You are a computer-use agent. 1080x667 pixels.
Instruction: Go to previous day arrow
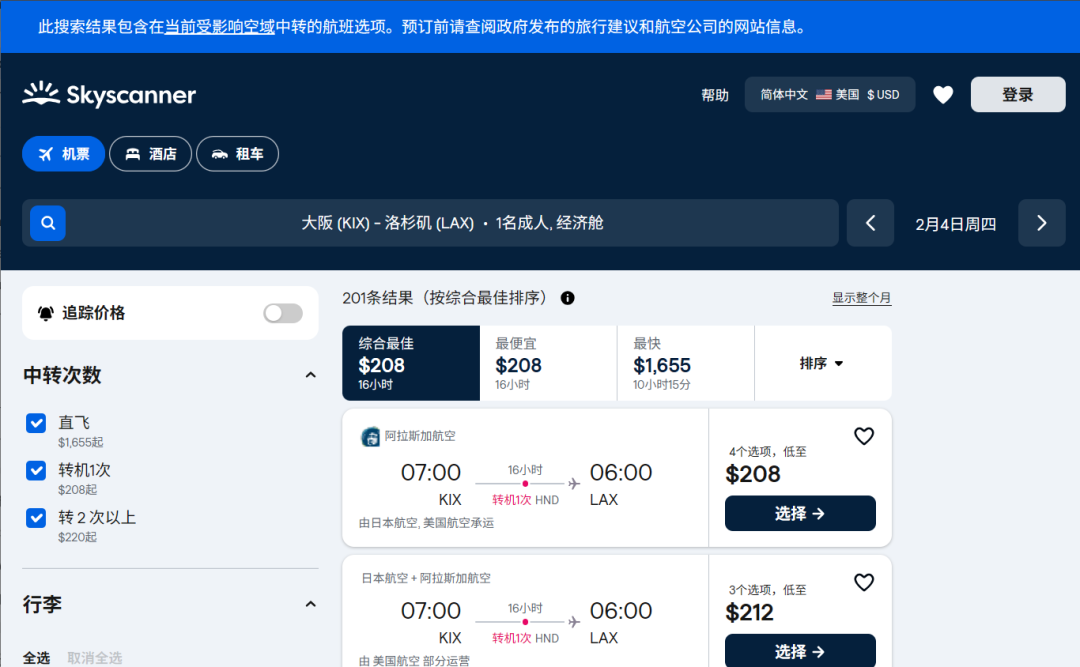(x=870, y=223)
